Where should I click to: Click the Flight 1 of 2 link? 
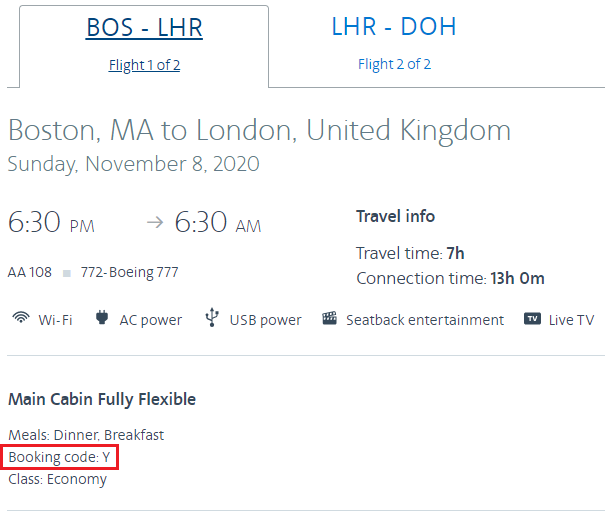coord(144,66)
